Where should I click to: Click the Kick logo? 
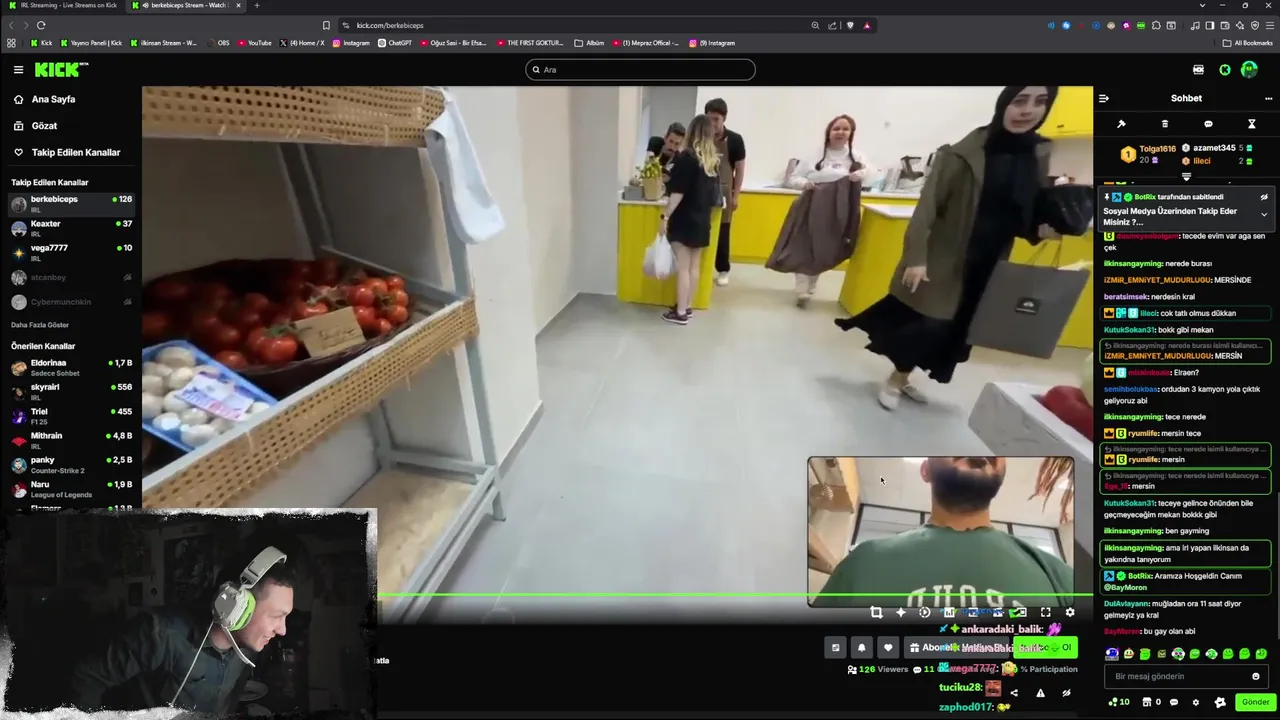point(61,69)
